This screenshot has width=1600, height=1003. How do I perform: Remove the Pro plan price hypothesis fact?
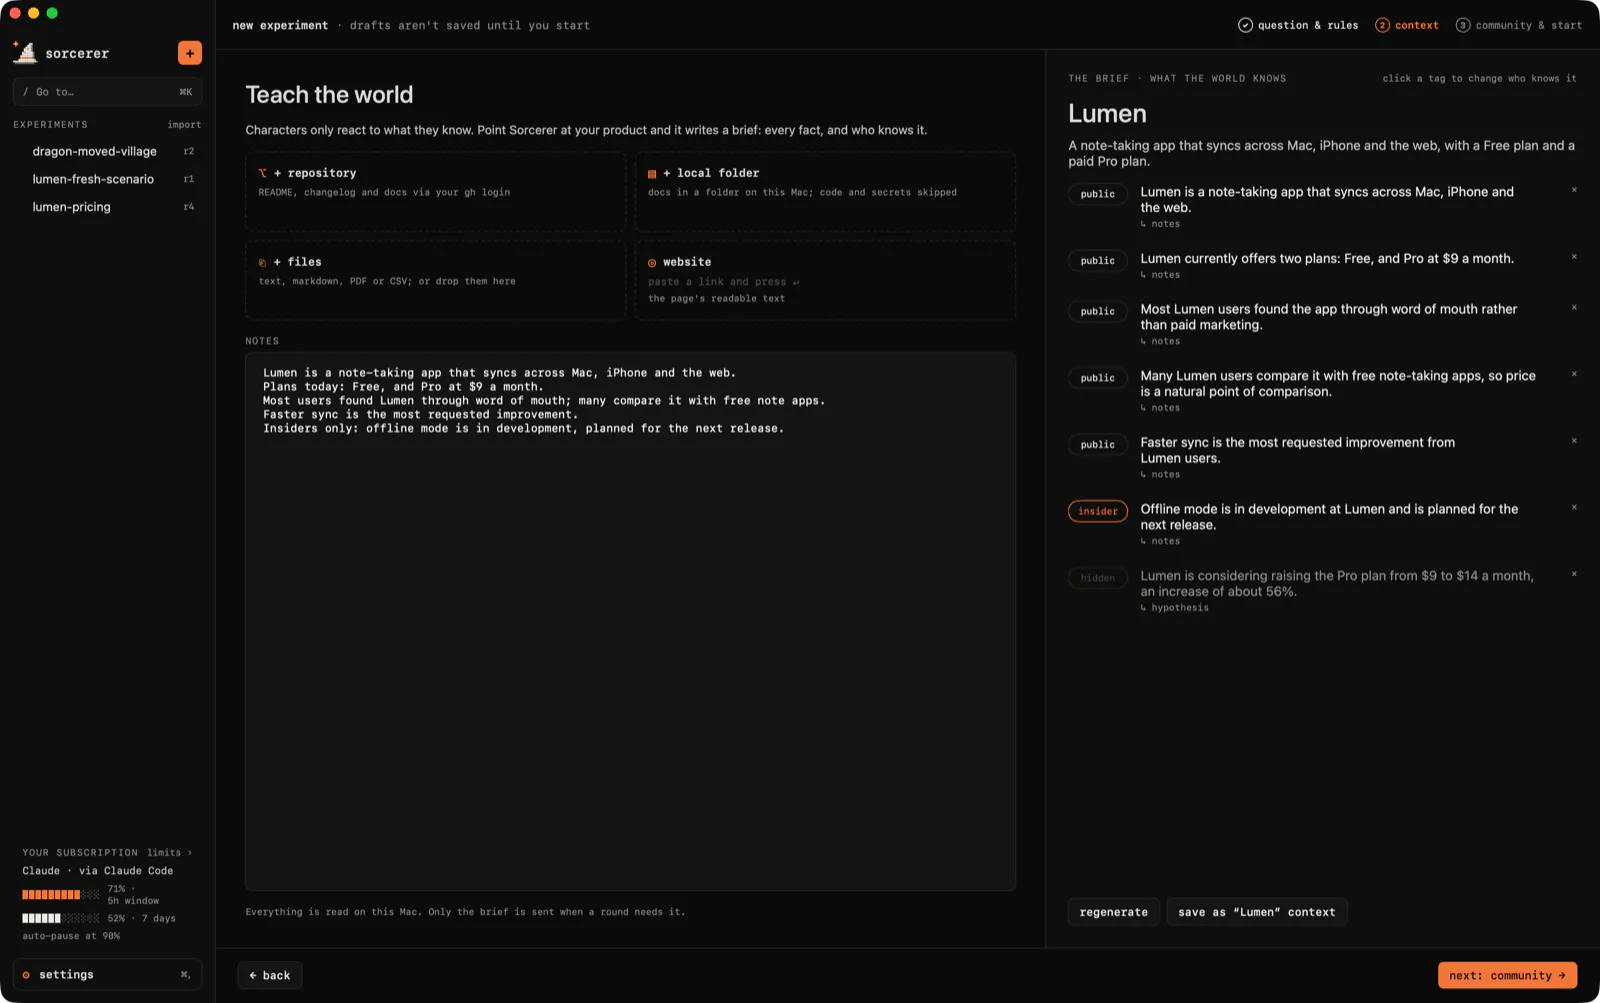1574,574
